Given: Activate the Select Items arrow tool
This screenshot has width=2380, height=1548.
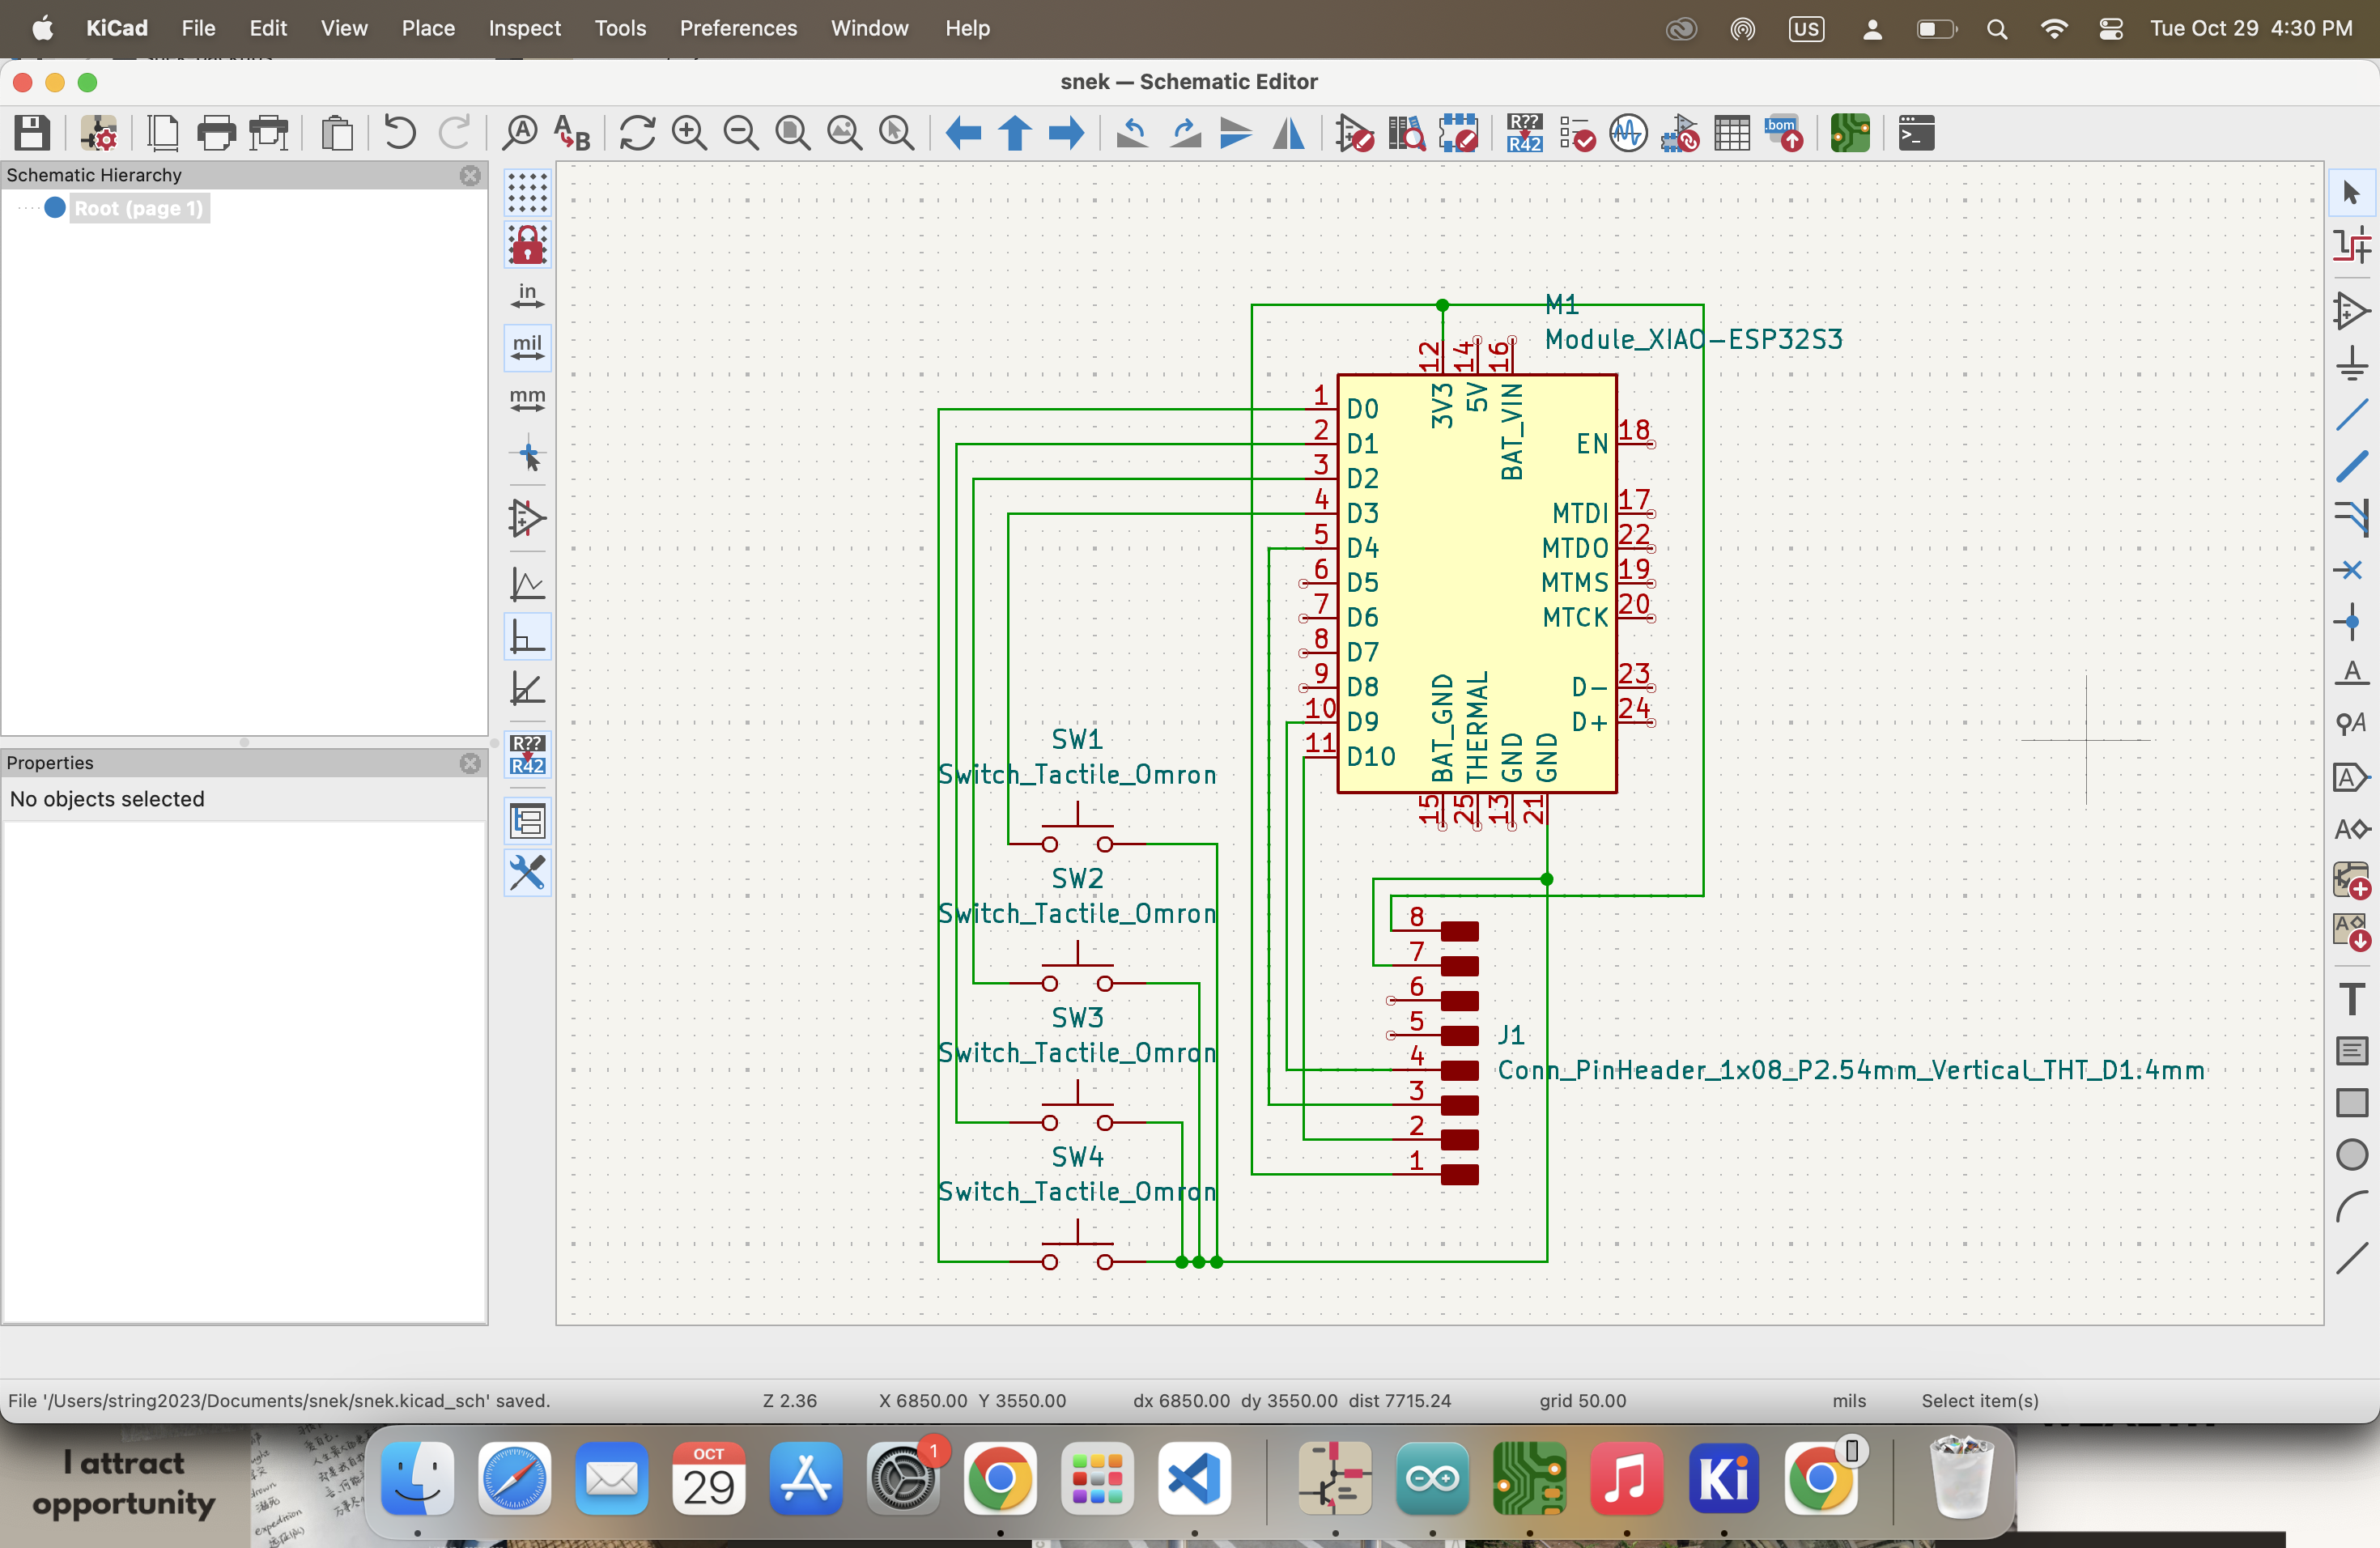Looking at the screenshot, I should [x=2352, y=192].
